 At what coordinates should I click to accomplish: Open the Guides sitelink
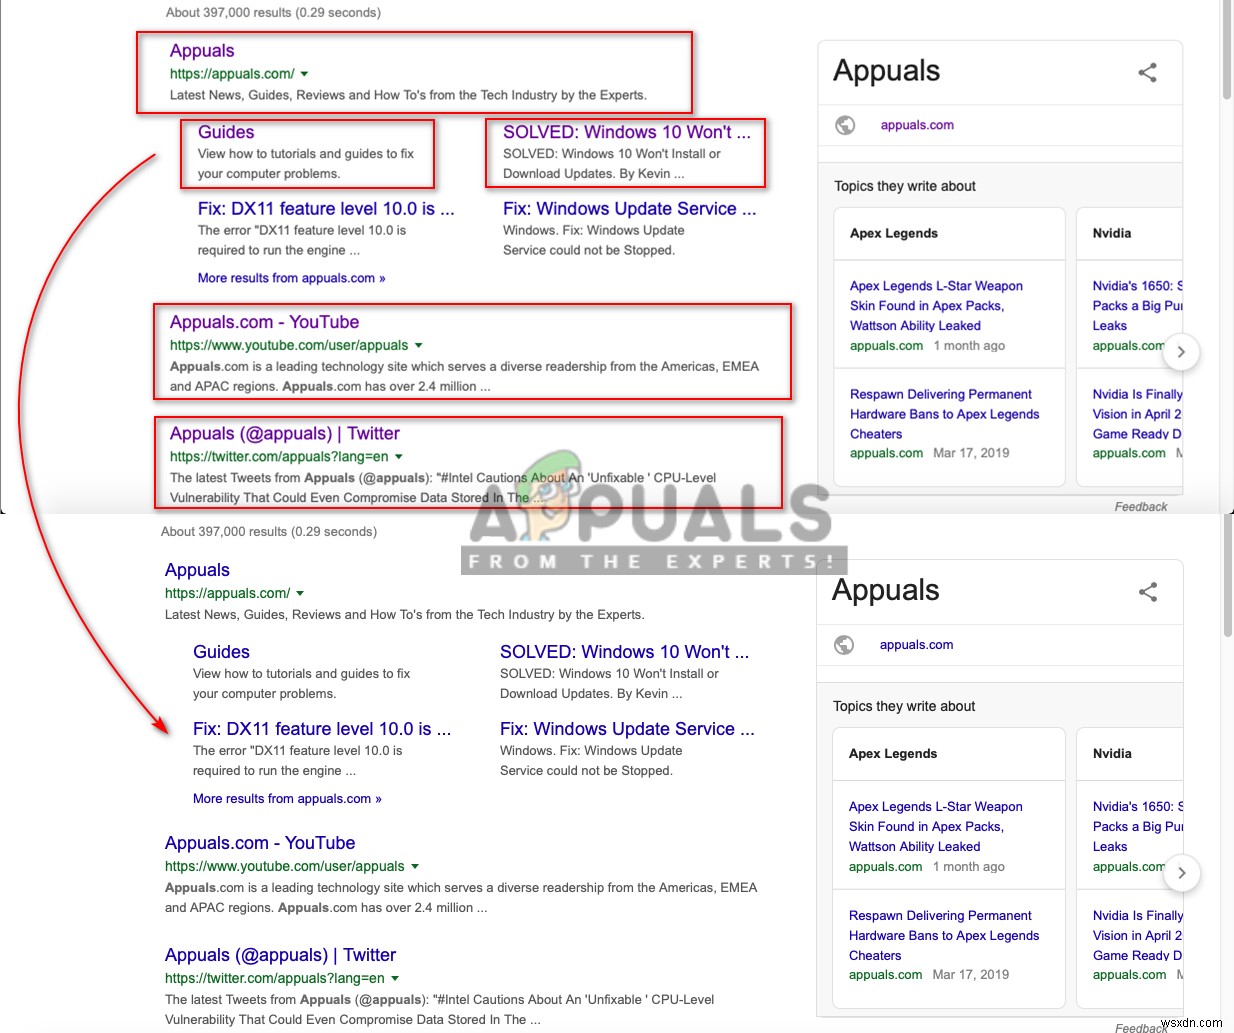pos(225,131)
